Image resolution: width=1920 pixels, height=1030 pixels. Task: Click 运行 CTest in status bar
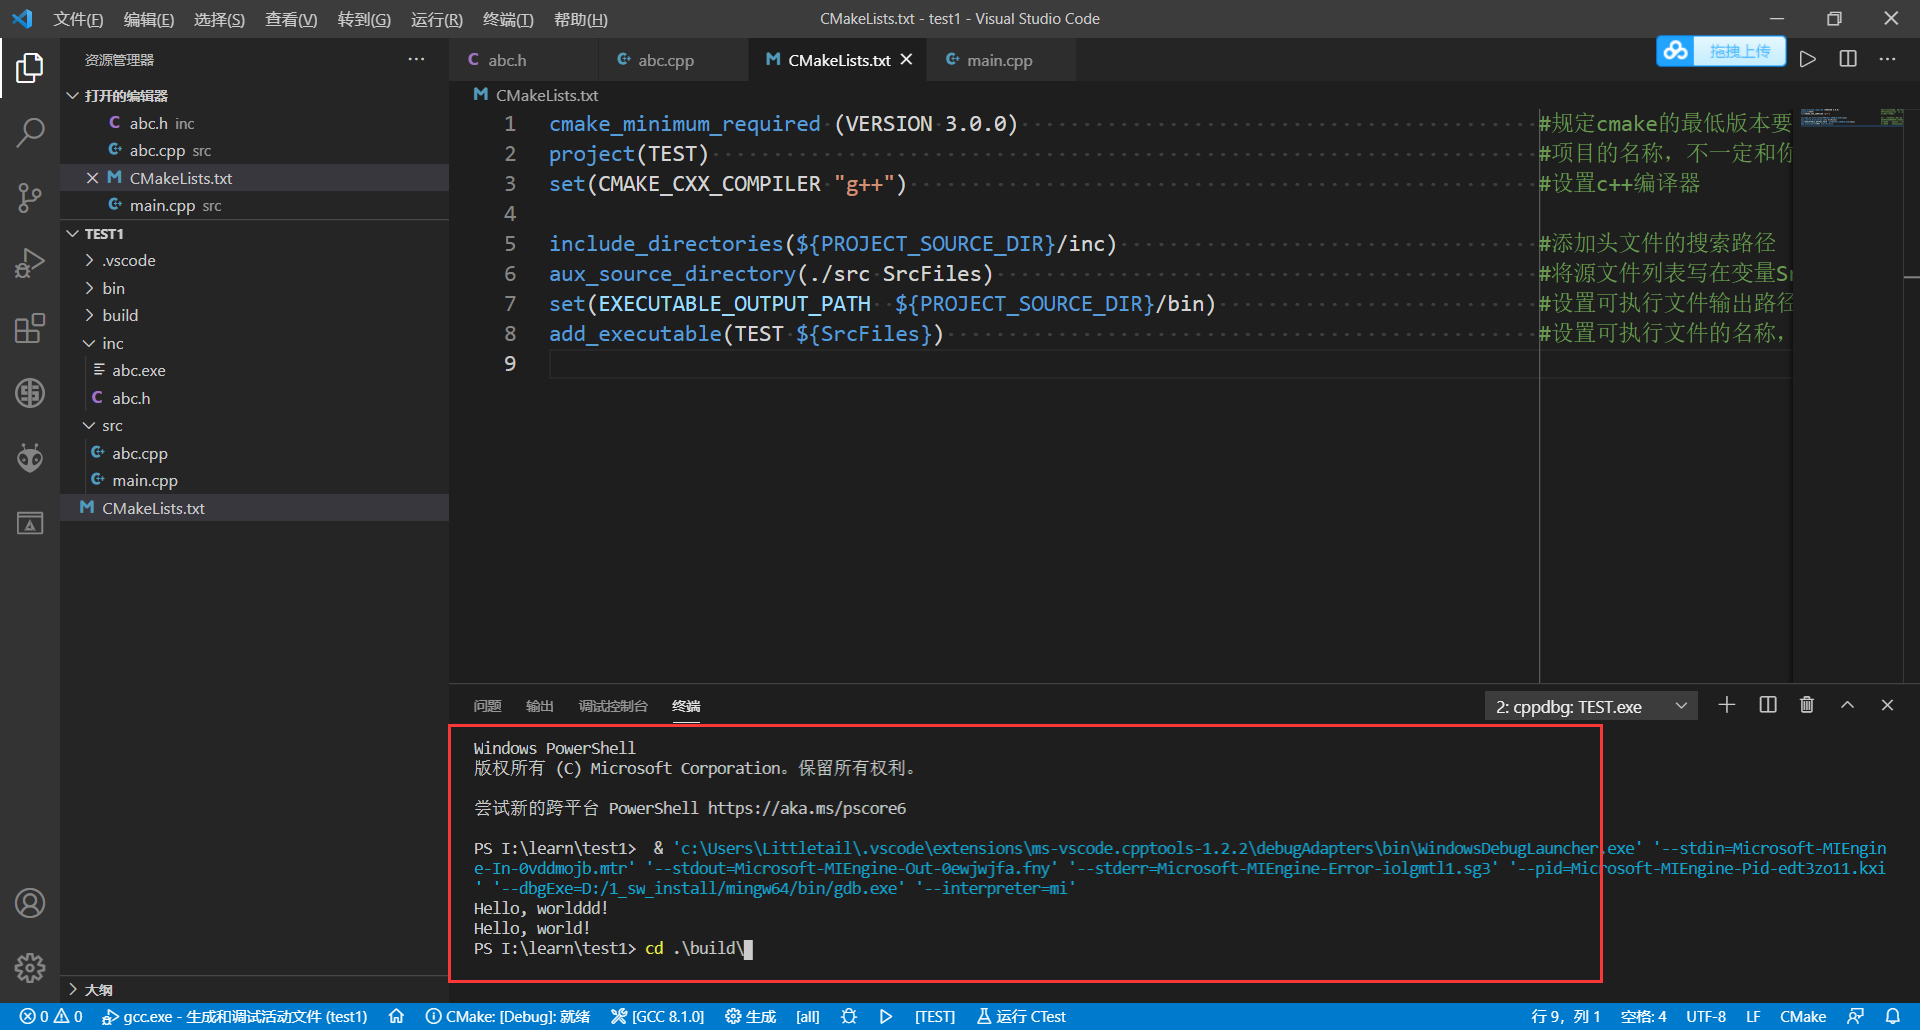pyautogui.click(x=1021, y=1016)
